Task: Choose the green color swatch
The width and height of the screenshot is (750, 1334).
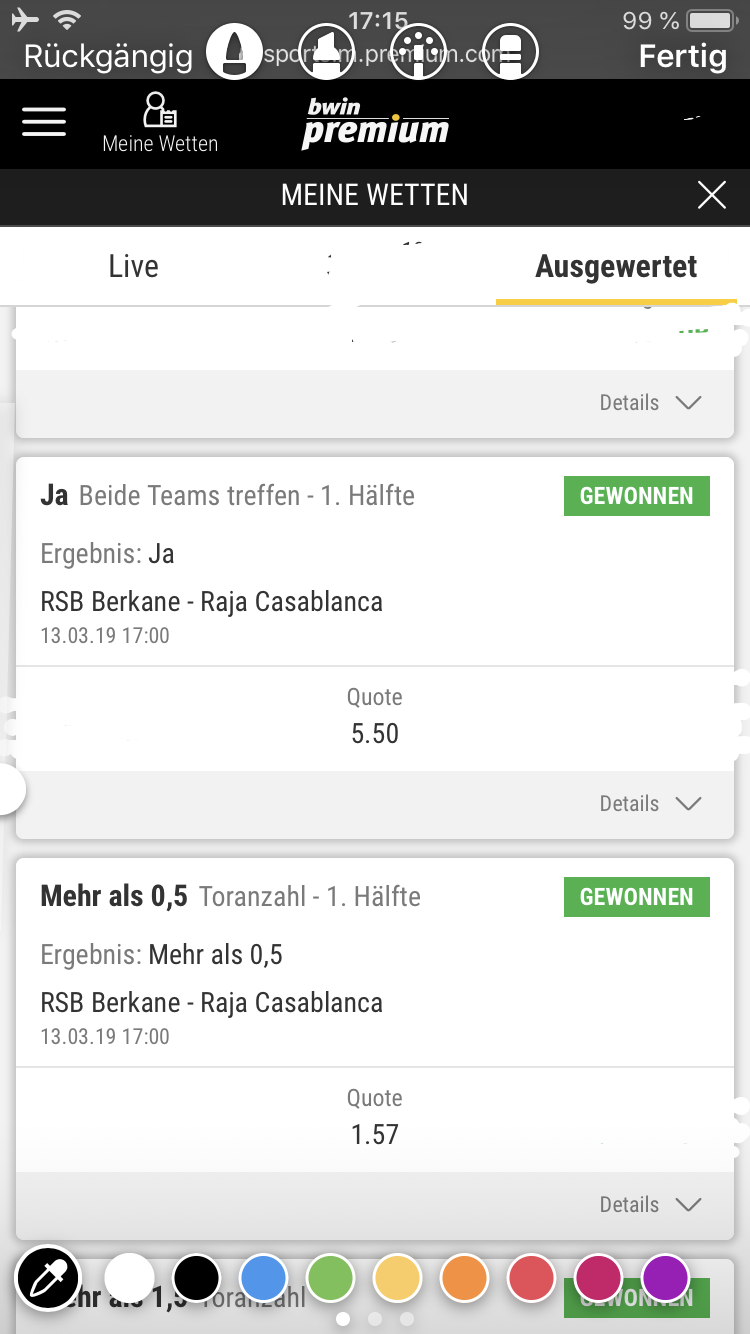Action: (x=331, y=1278)
